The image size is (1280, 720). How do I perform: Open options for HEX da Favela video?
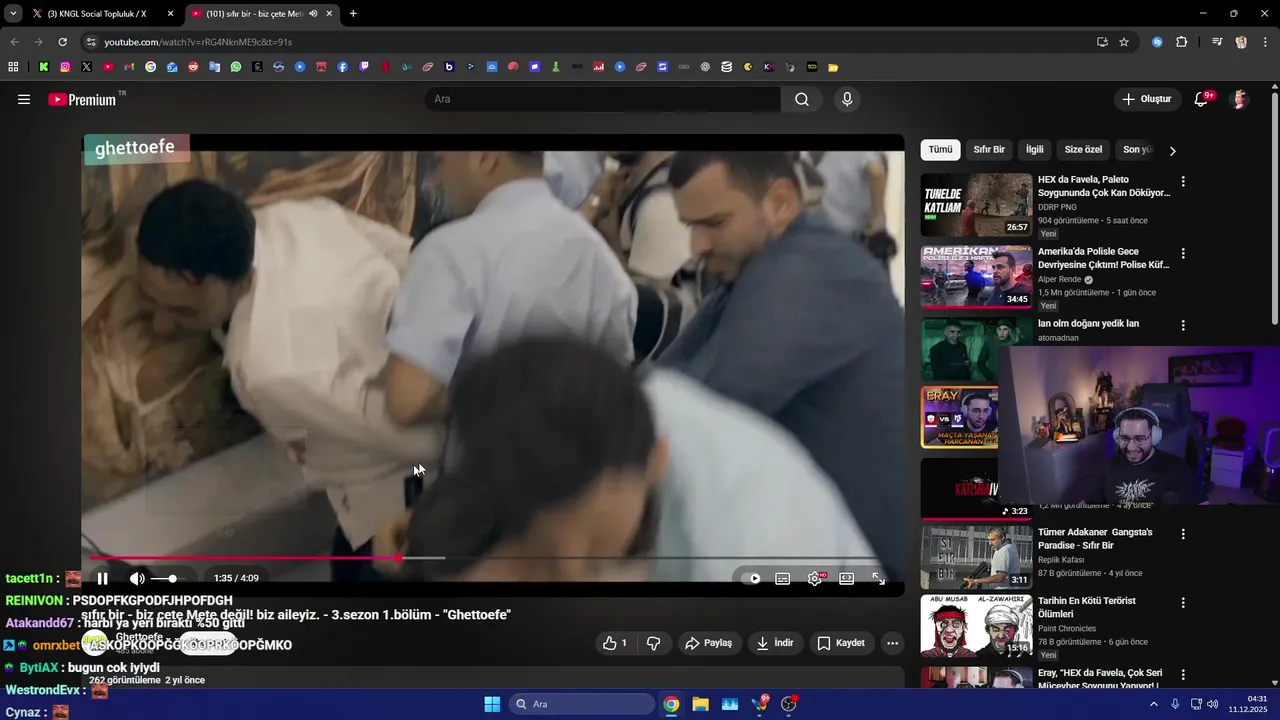tap(1183, 182)
